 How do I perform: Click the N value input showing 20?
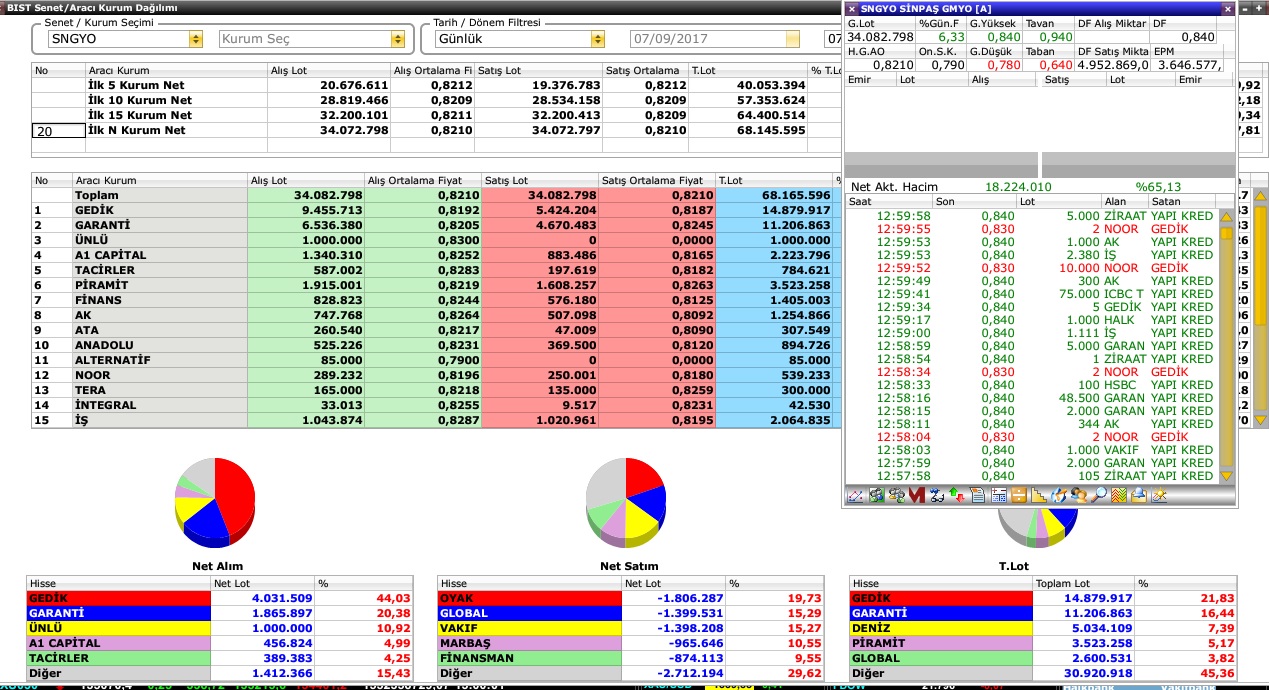[x=57, y=131]
